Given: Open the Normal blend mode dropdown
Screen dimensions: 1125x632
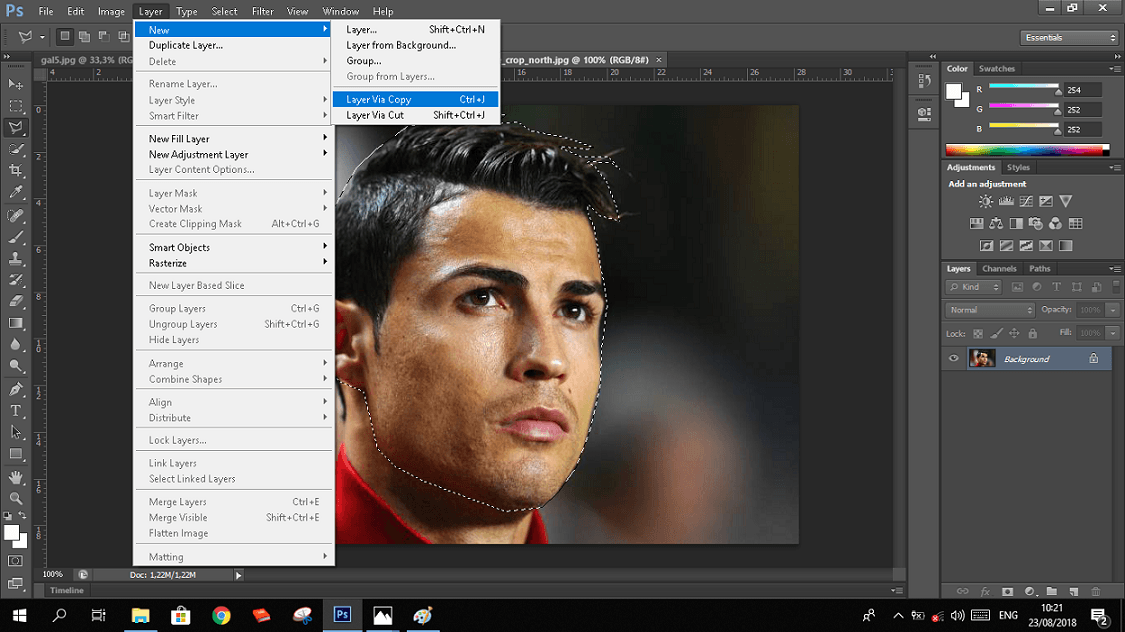Looking at the screenshot, I should coord(990,310).
